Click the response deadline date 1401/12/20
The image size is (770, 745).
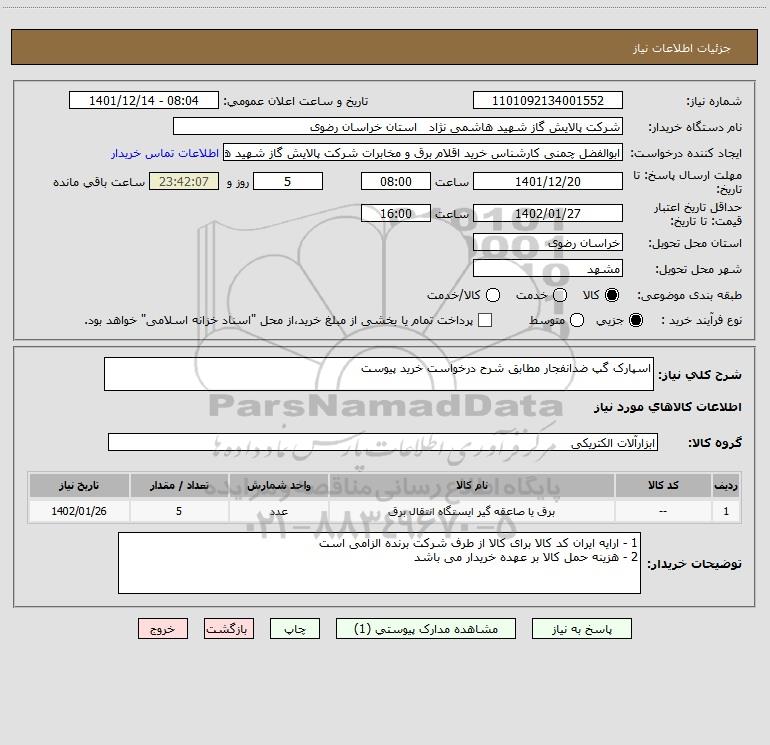click(x=548, y=181)
